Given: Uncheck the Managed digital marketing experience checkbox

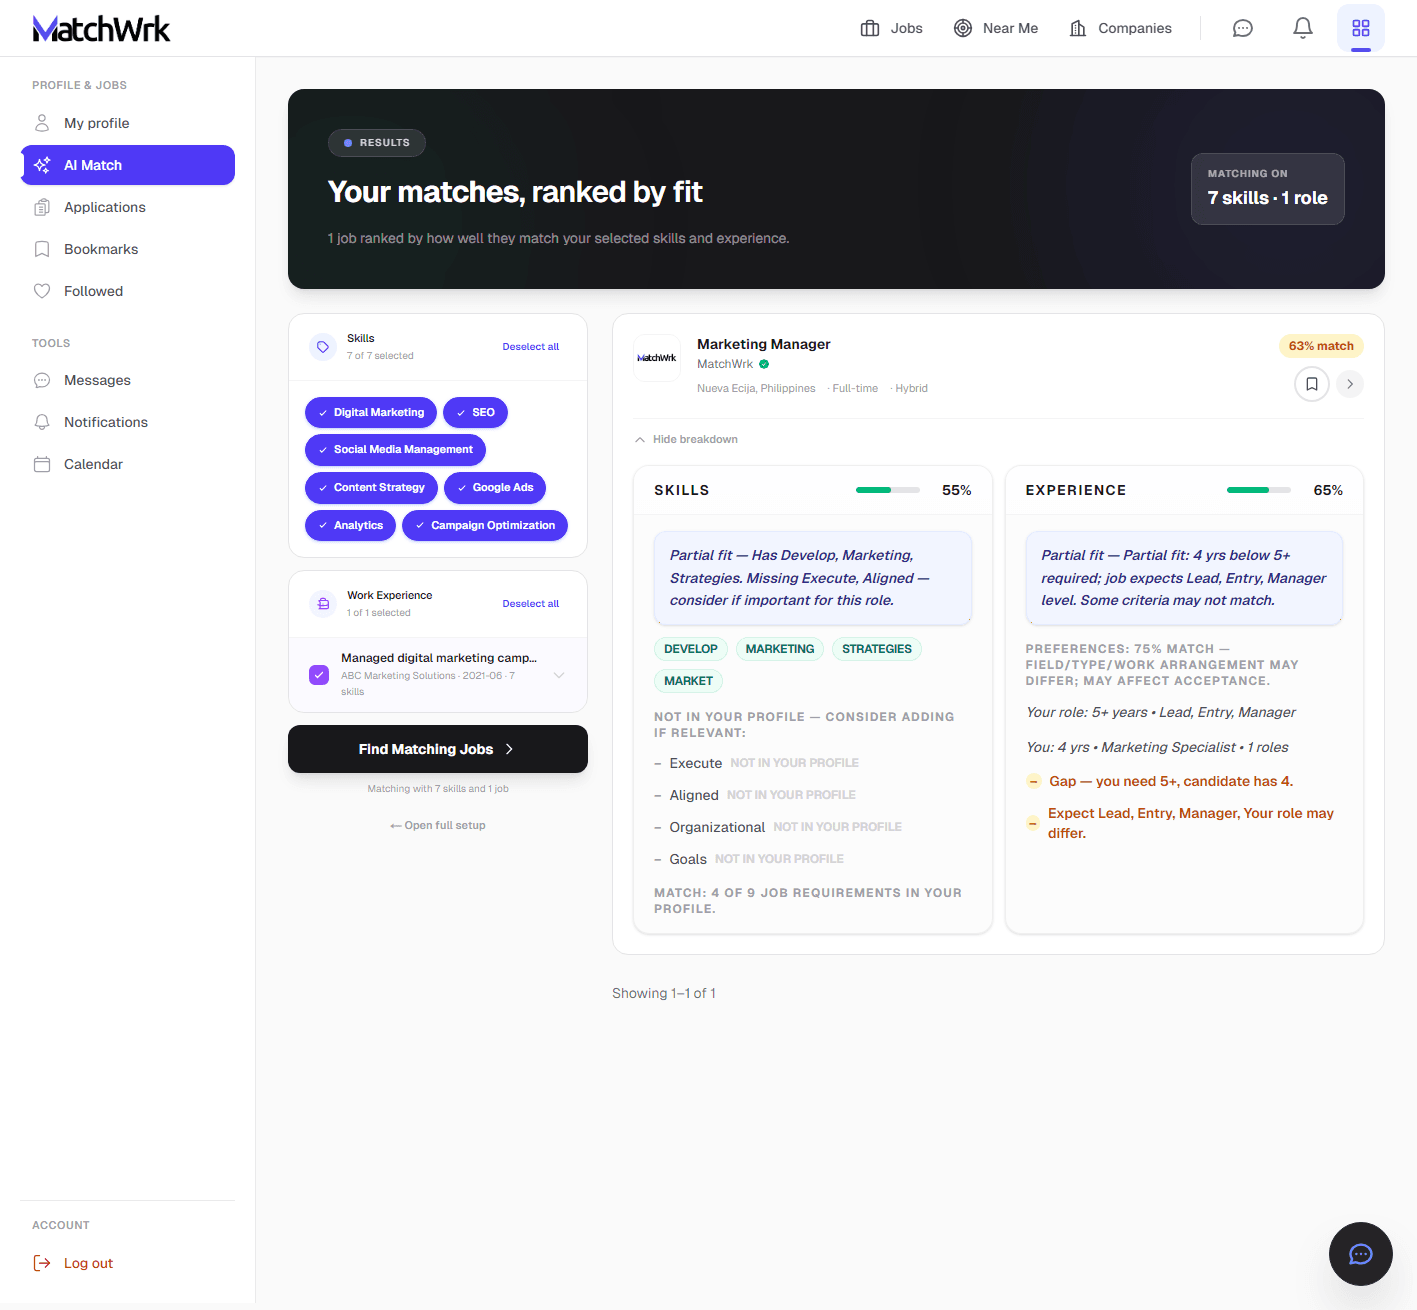Looking at the screenshot, I should (319, 675).
